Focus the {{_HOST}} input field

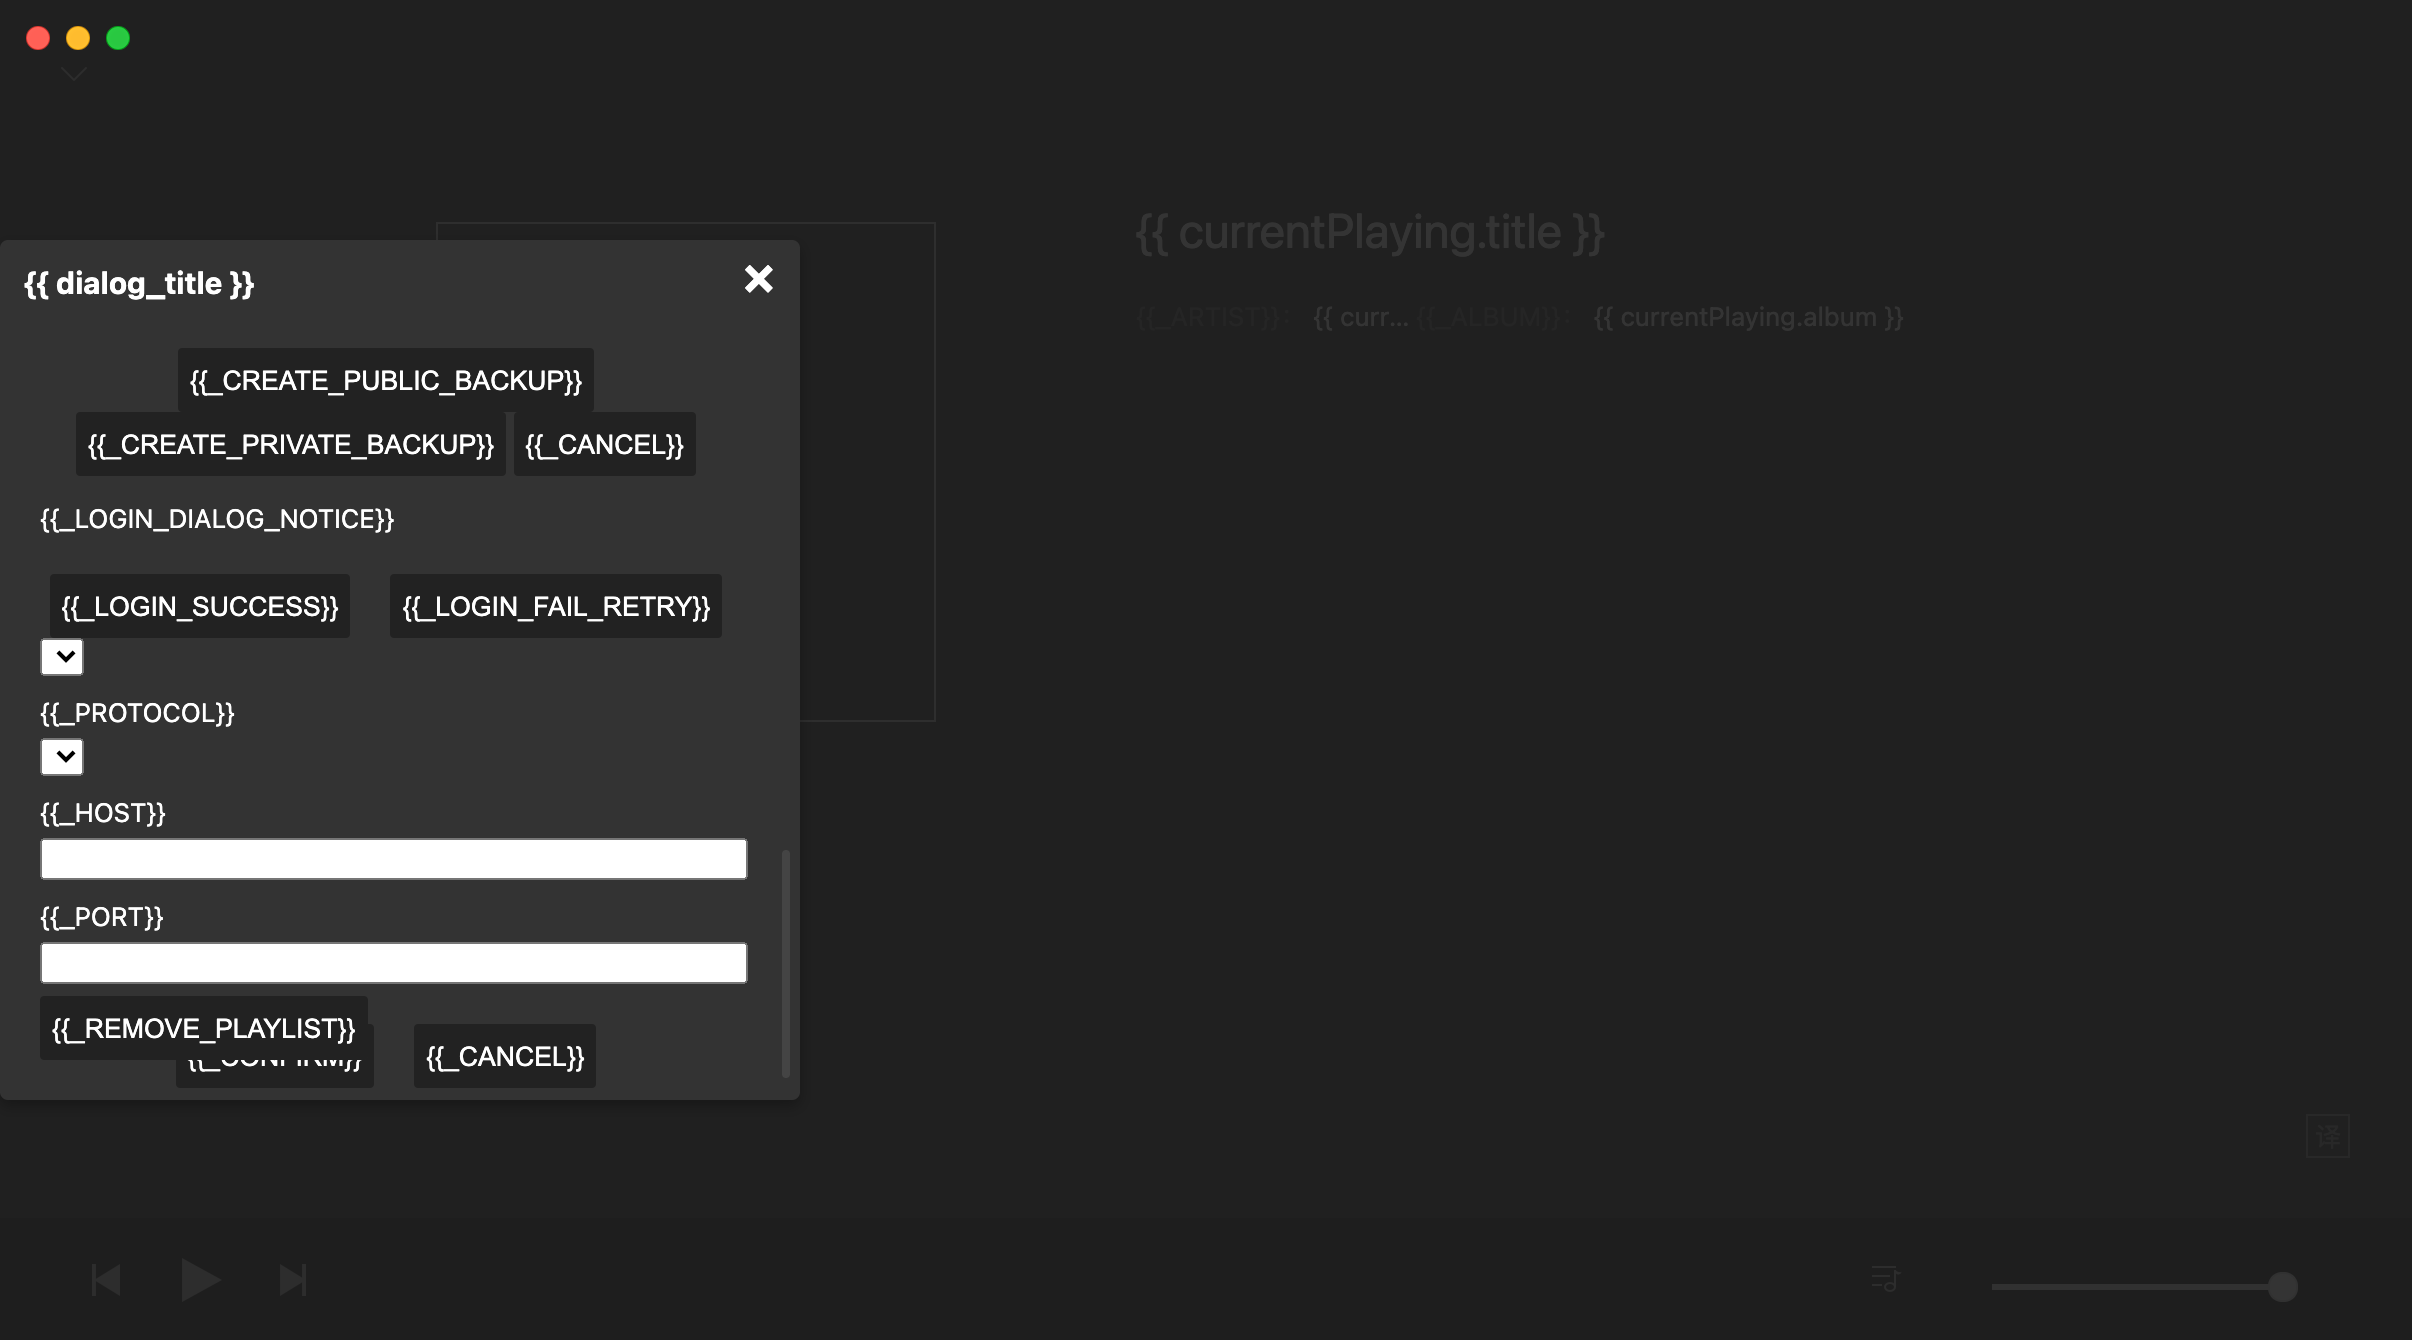coord(394,859)
